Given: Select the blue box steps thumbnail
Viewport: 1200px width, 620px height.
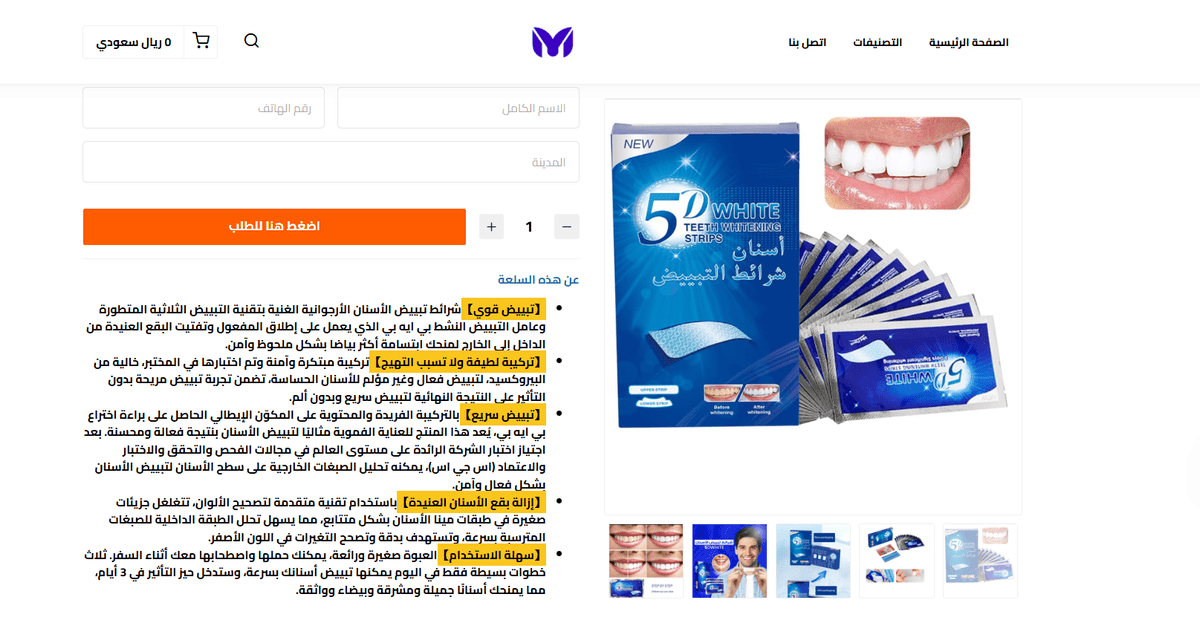Looking at the screenshot, I should pyautogui.click(x=813, y=561).
